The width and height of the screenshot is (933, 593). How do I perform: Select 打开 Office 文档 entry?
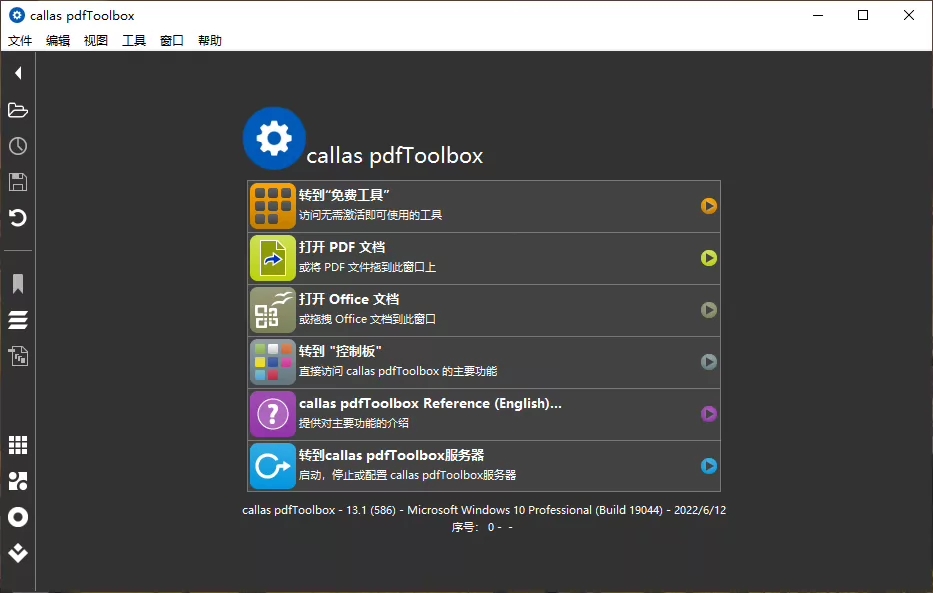[x=484, y=310]
